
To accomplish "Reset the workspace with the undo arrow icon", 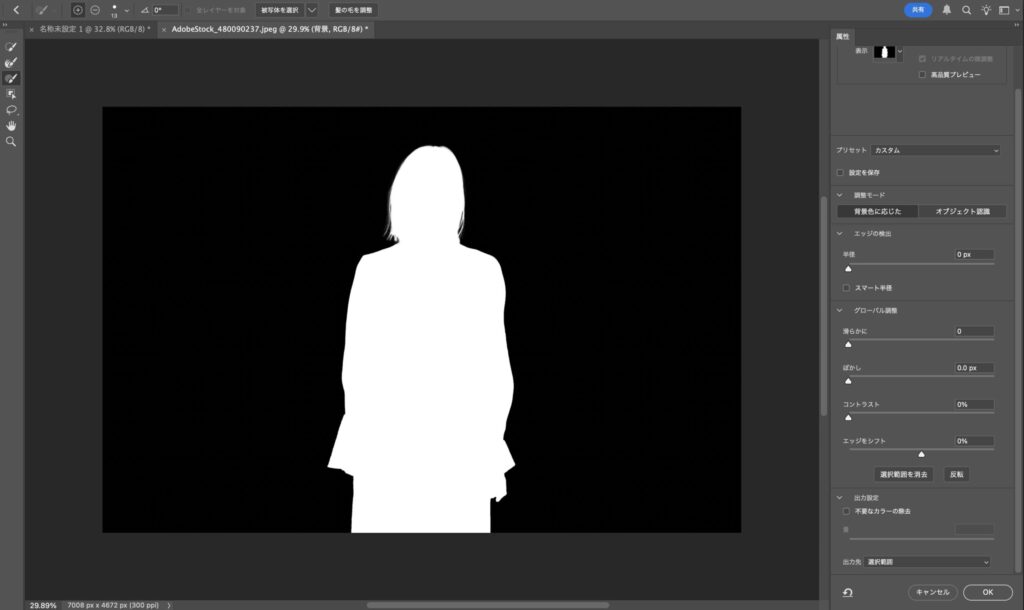I will [x=848, y=592].
